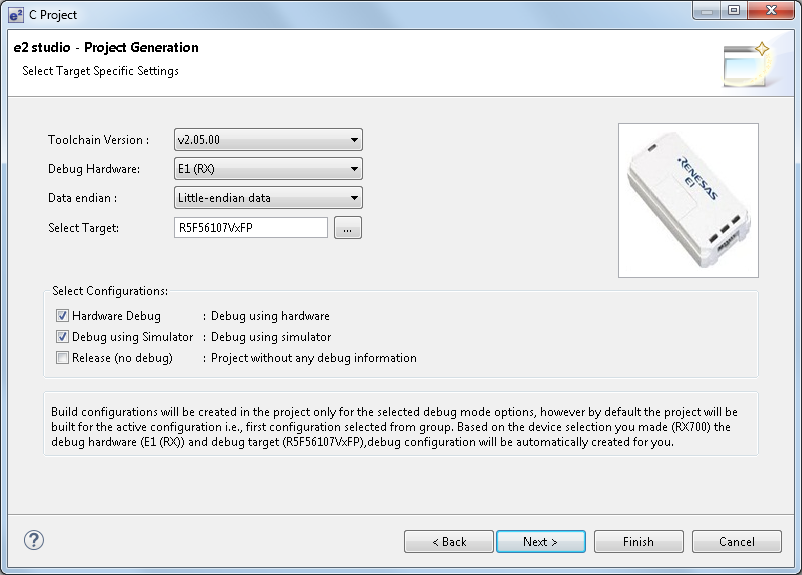Close the C Project dialog

click(x=771, y=11)
